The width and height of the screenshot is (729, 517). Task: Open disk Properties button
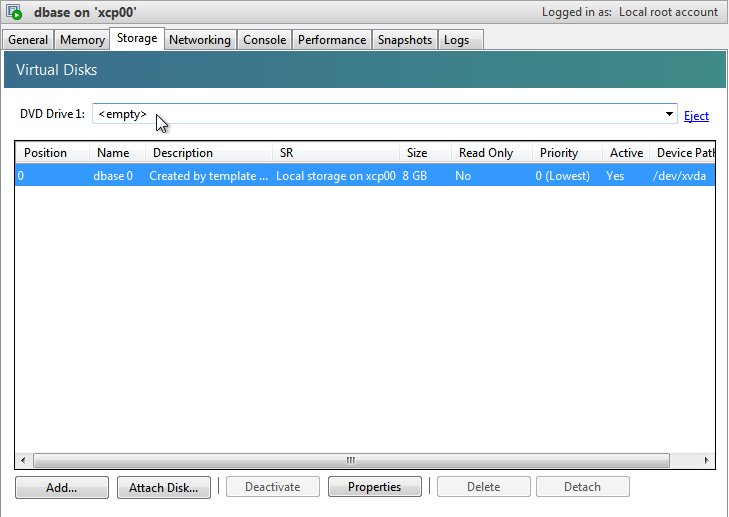point(375,487)
